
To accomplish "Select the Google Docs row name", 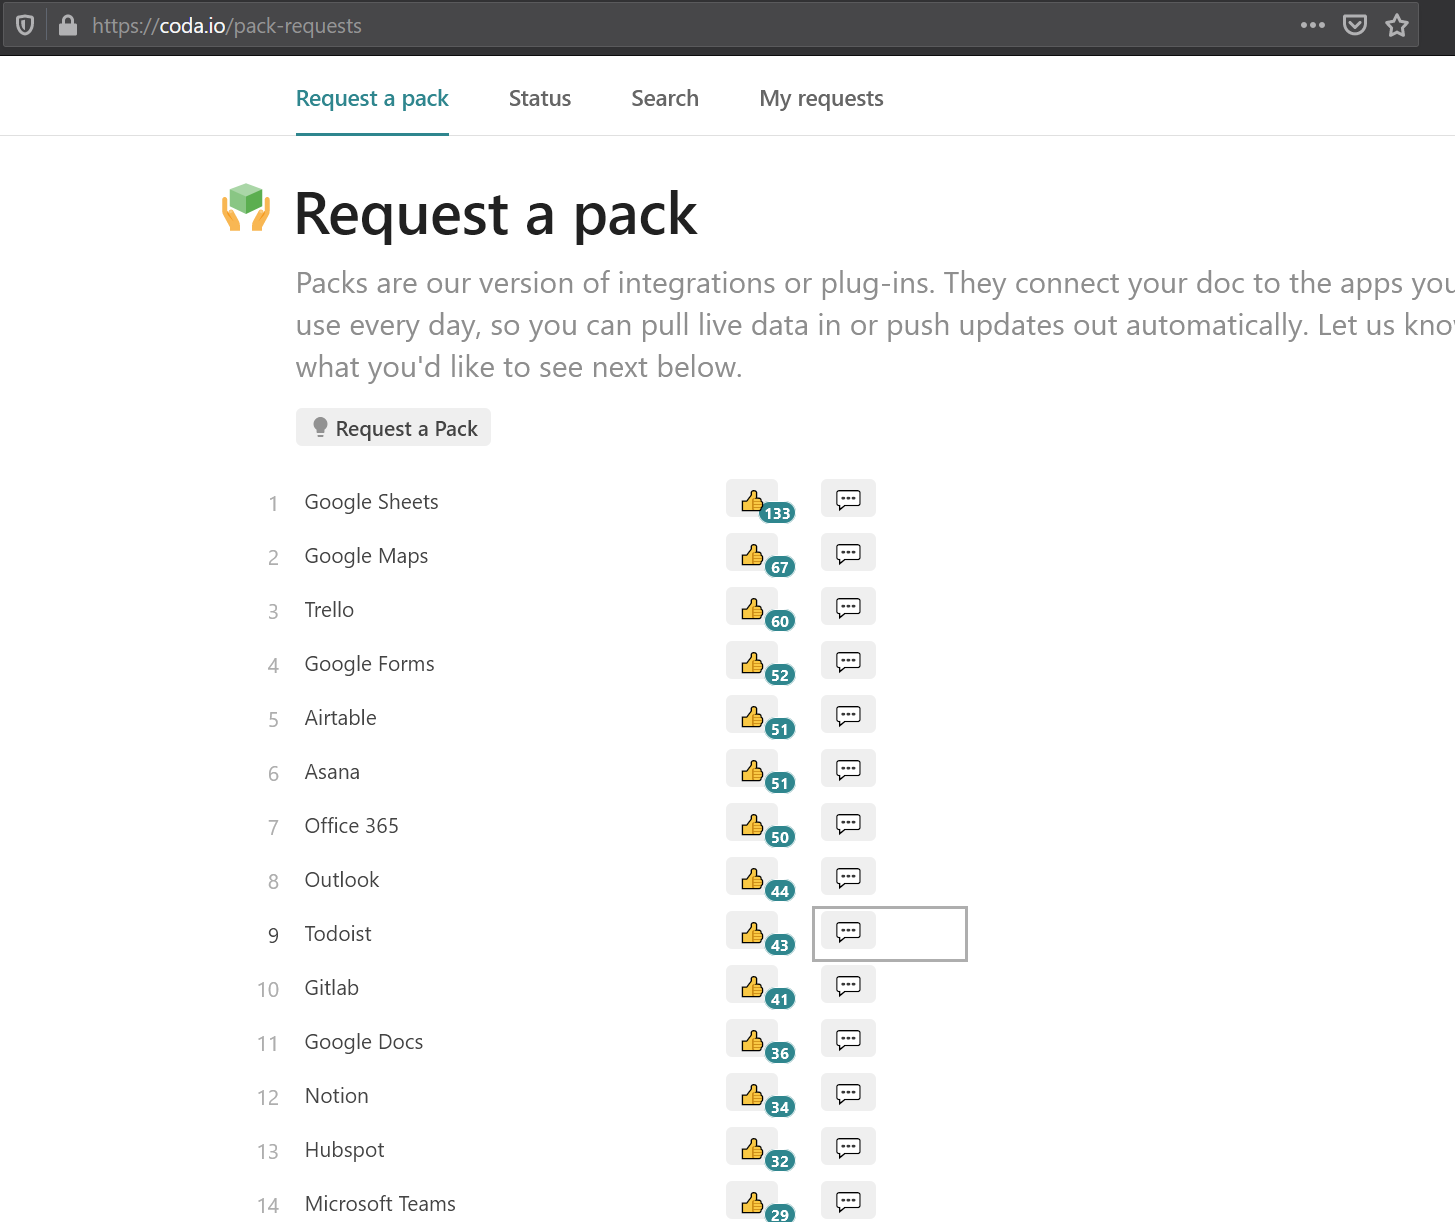I will (x=364, y=1042).
